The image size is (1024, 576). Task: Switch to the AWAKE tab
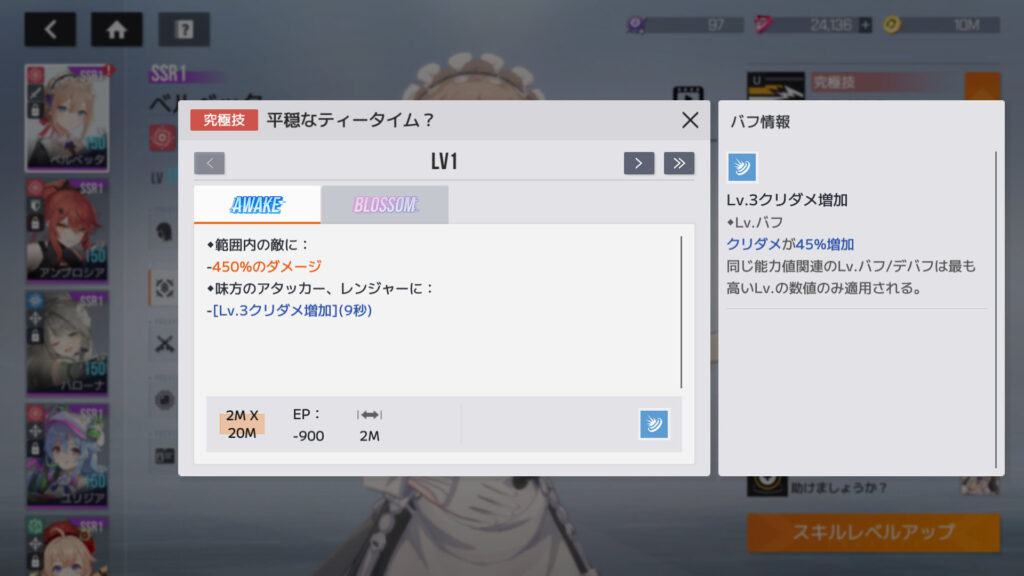tap(257, 205)
